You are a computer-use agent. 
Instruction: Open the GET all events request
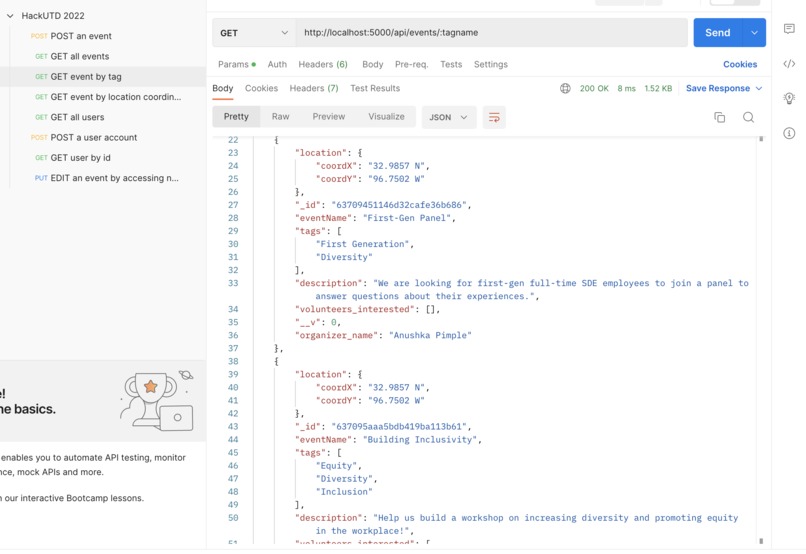click(x=103, y=57)
